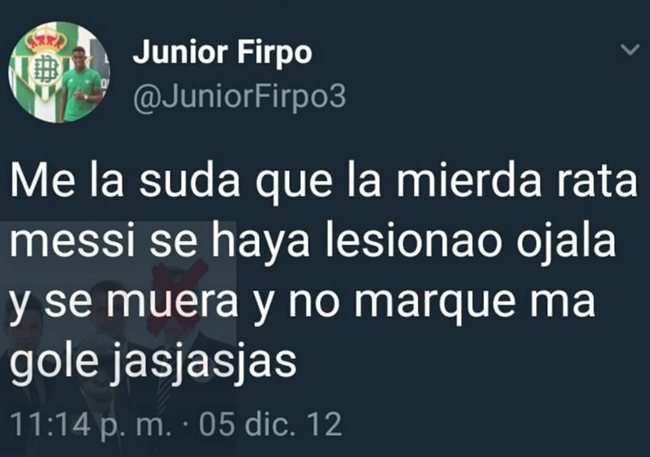
Task: Open Junior Firpo's profile picture
Action: (x=58, y=72)
